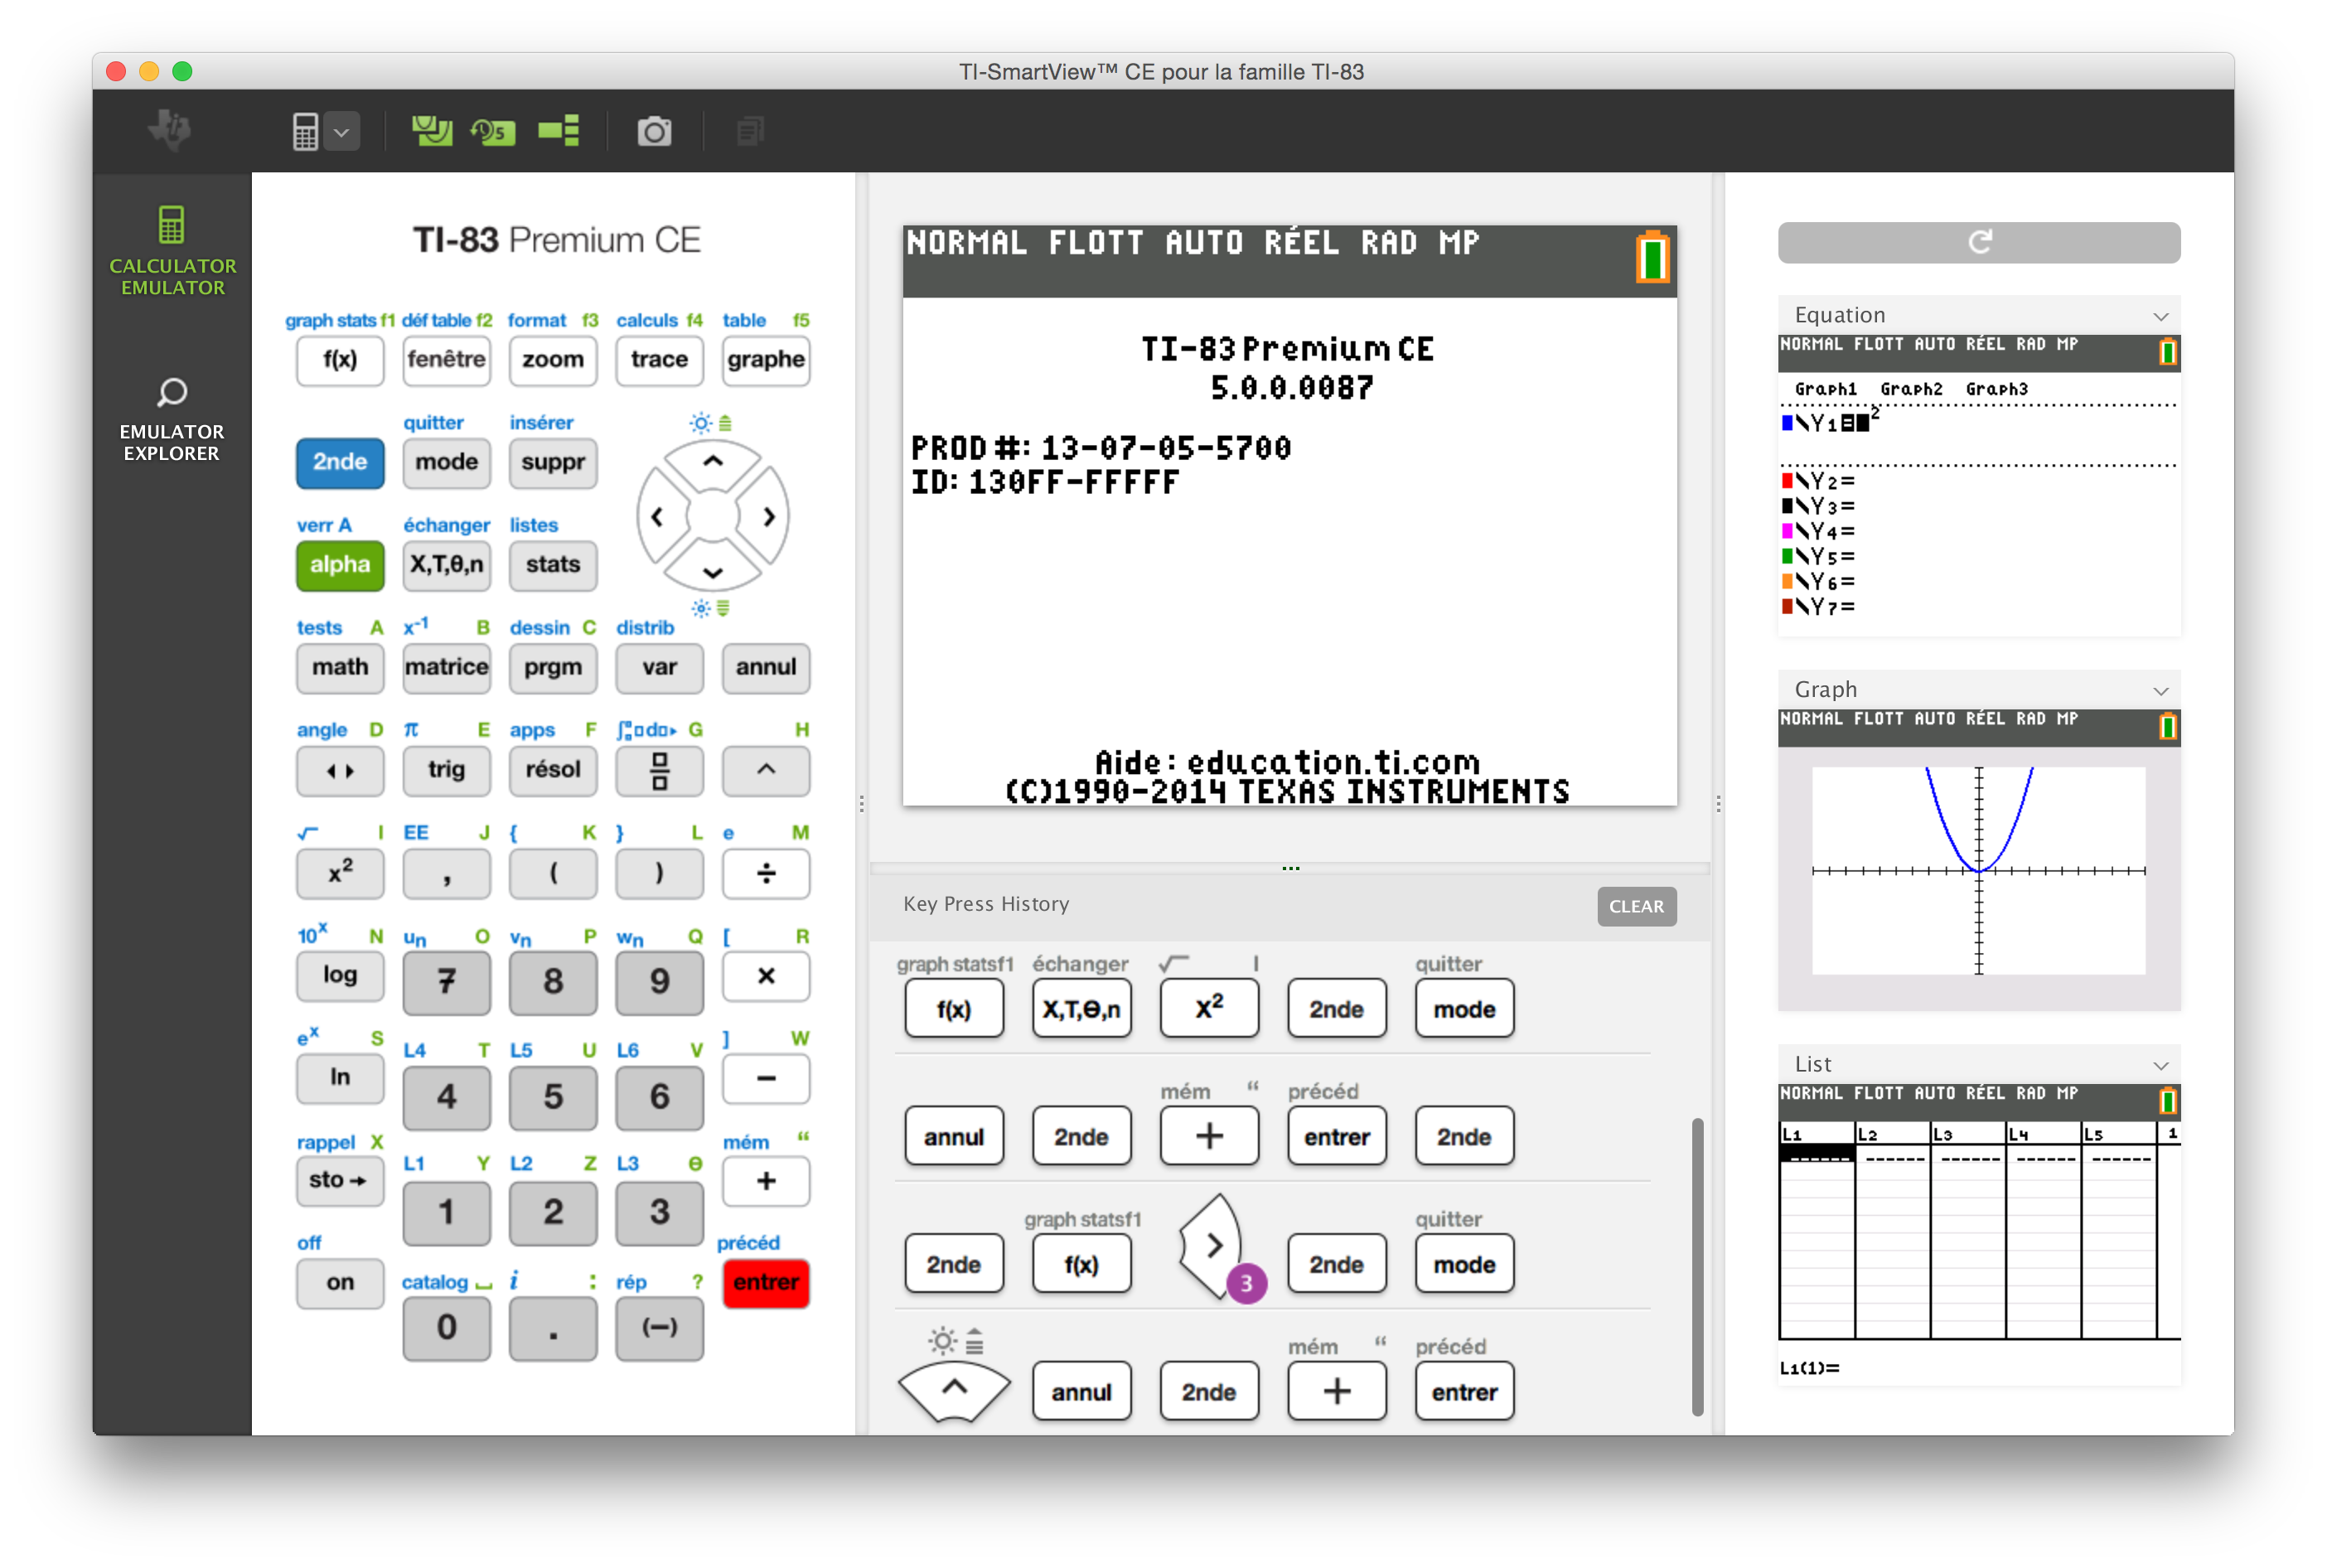The height and width of the screenshot is (1568, 2327).
Task: Open the calculator model selector dropdown
Action: click(341, 132)
